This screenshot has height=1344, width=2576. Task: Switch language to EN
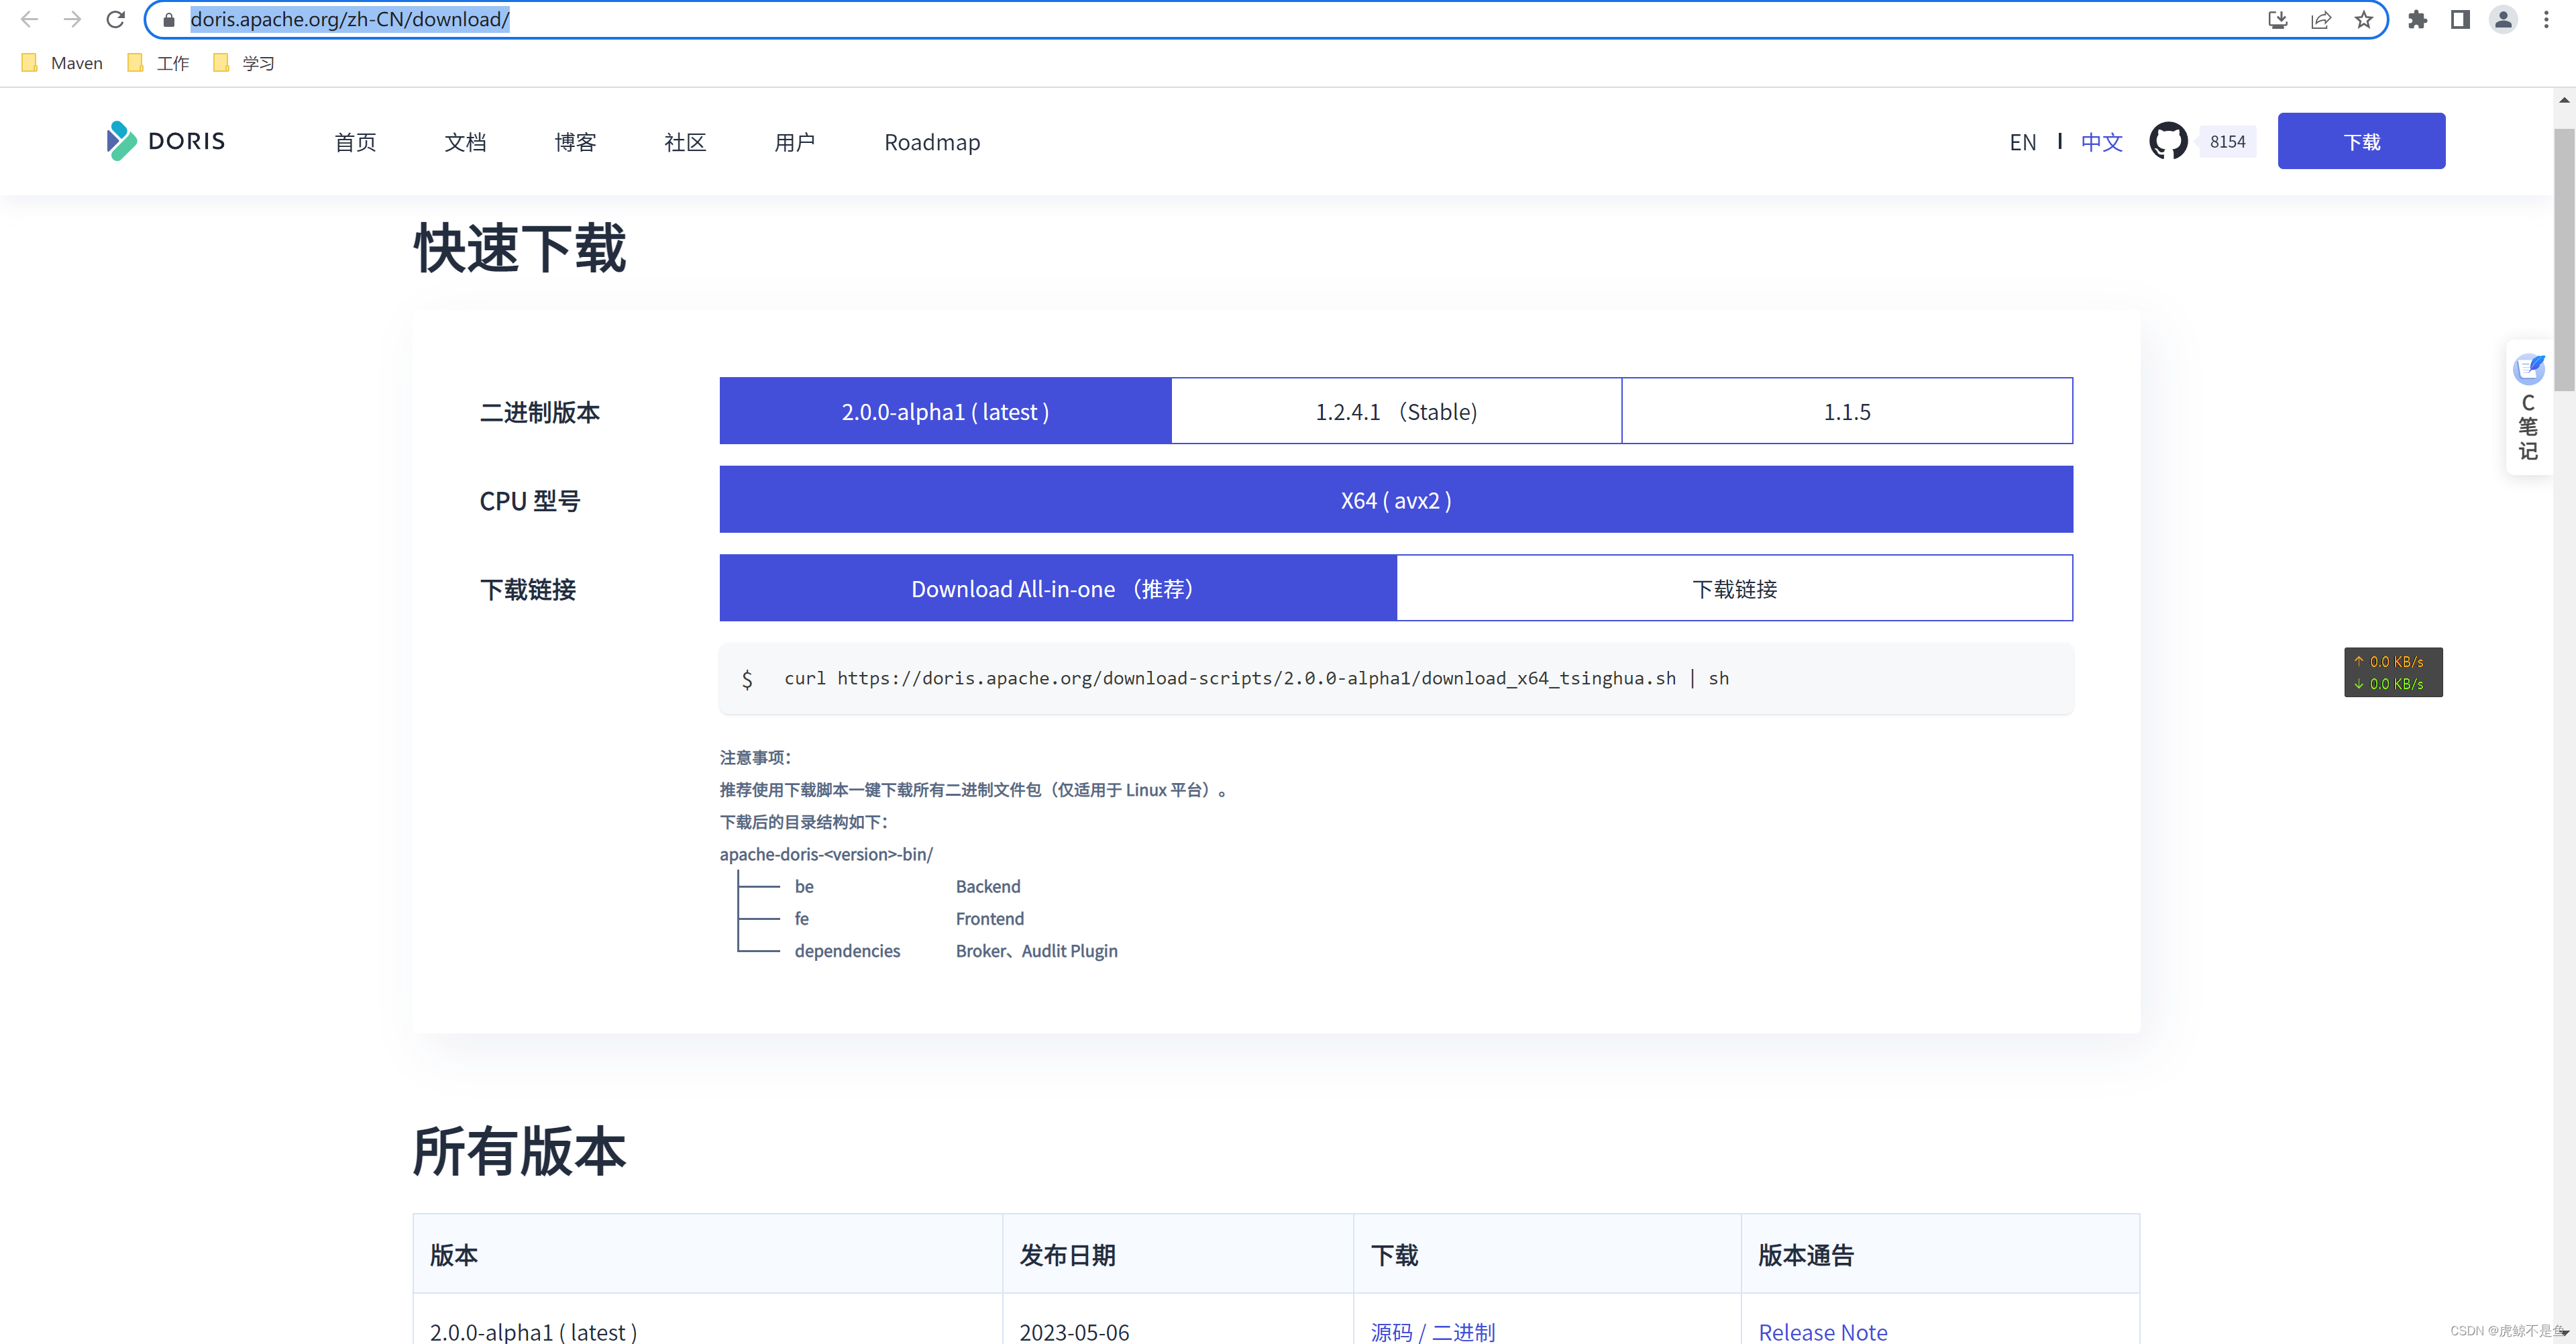[2022, 142]
